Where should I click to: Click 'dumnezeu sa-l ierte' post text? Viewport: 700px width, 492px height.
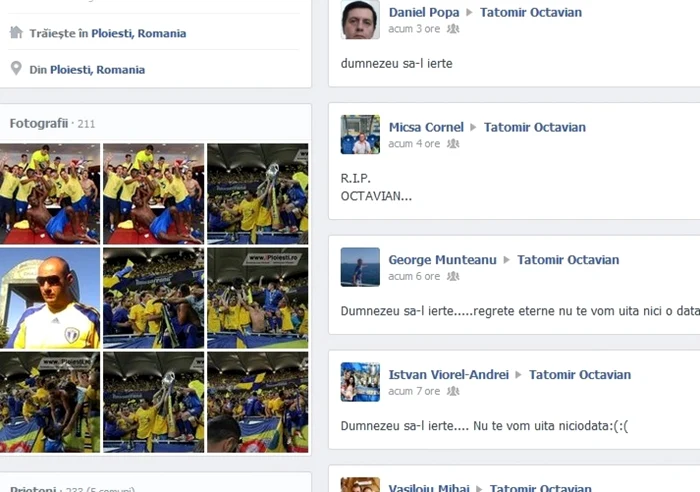click(x=396, y=63)
